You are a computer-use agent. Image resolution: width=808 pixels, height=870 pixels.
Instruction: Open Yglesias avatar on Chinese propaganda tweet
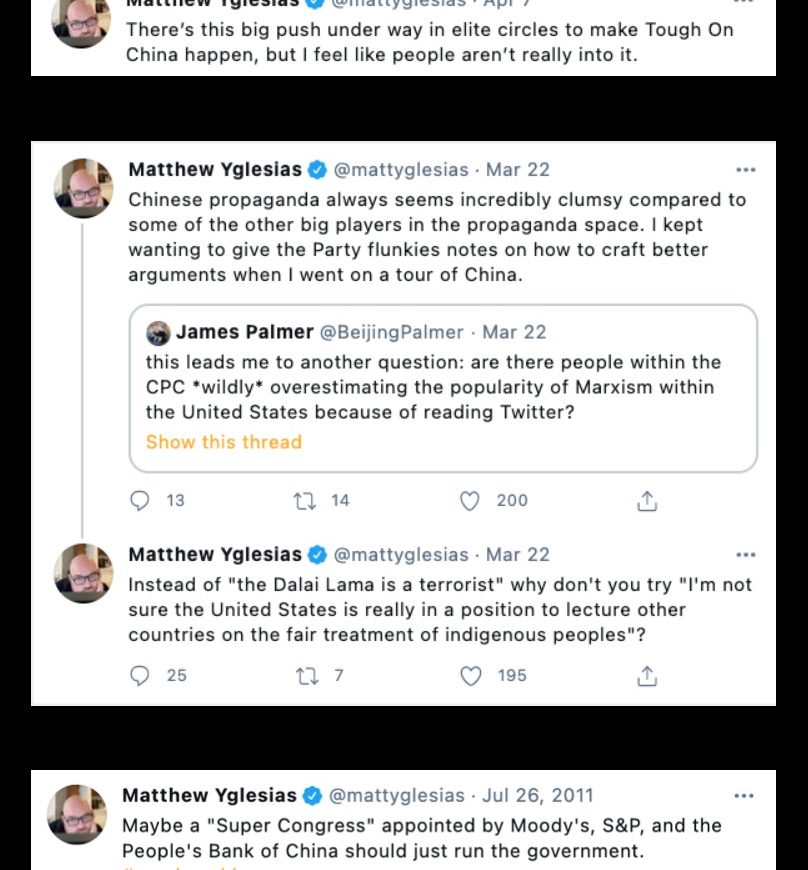(x=83, y=188)
